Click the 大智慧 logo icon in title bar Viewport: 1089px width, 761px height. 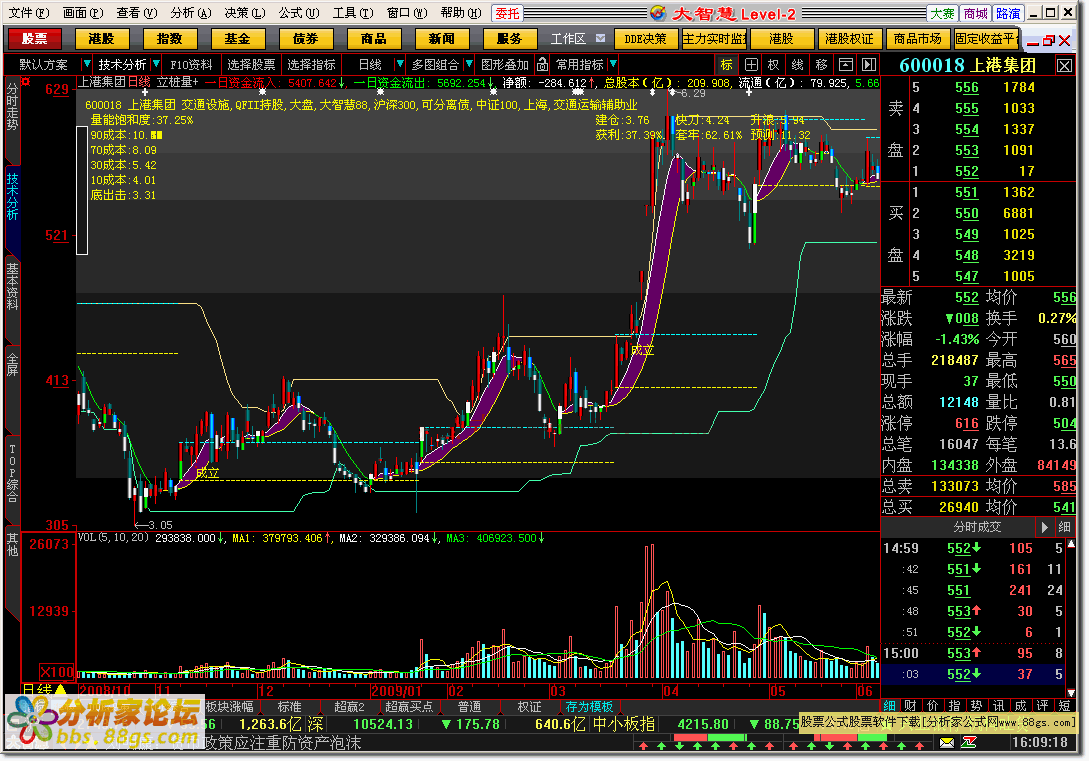658,13
